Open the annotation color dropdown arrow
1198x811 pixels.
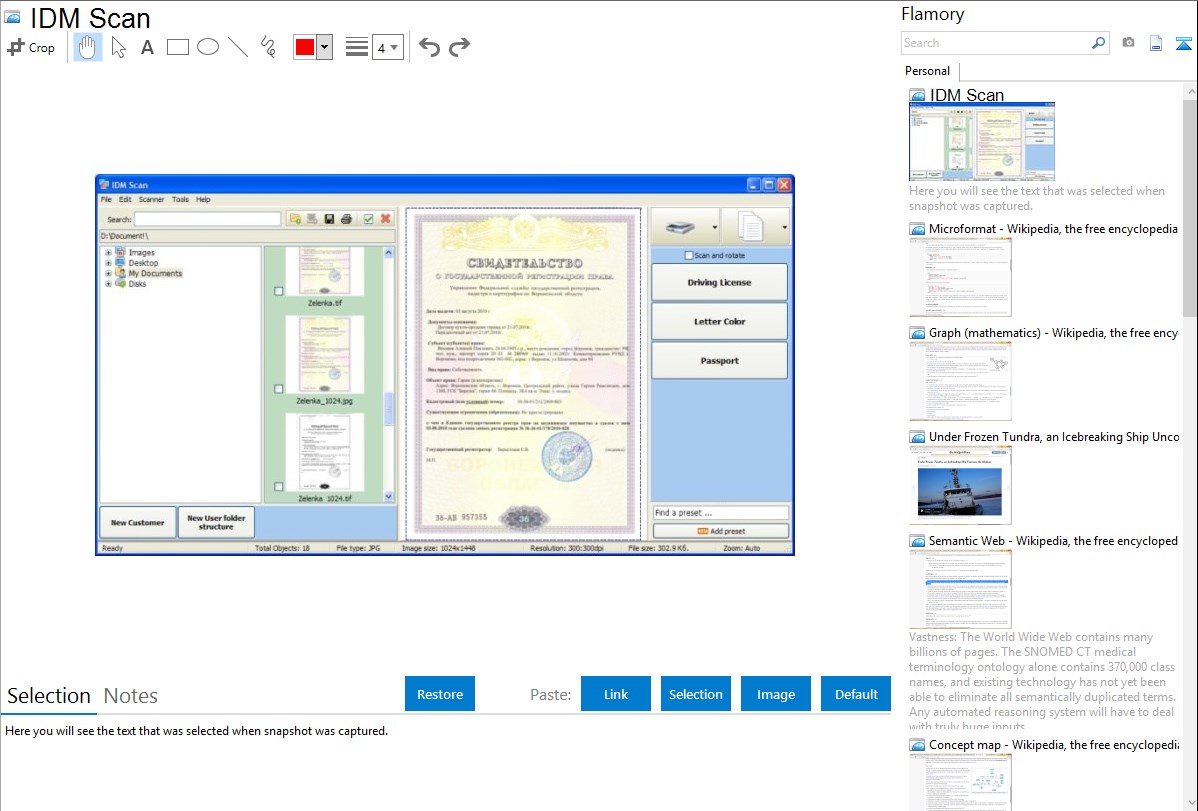tap(325, 47)
